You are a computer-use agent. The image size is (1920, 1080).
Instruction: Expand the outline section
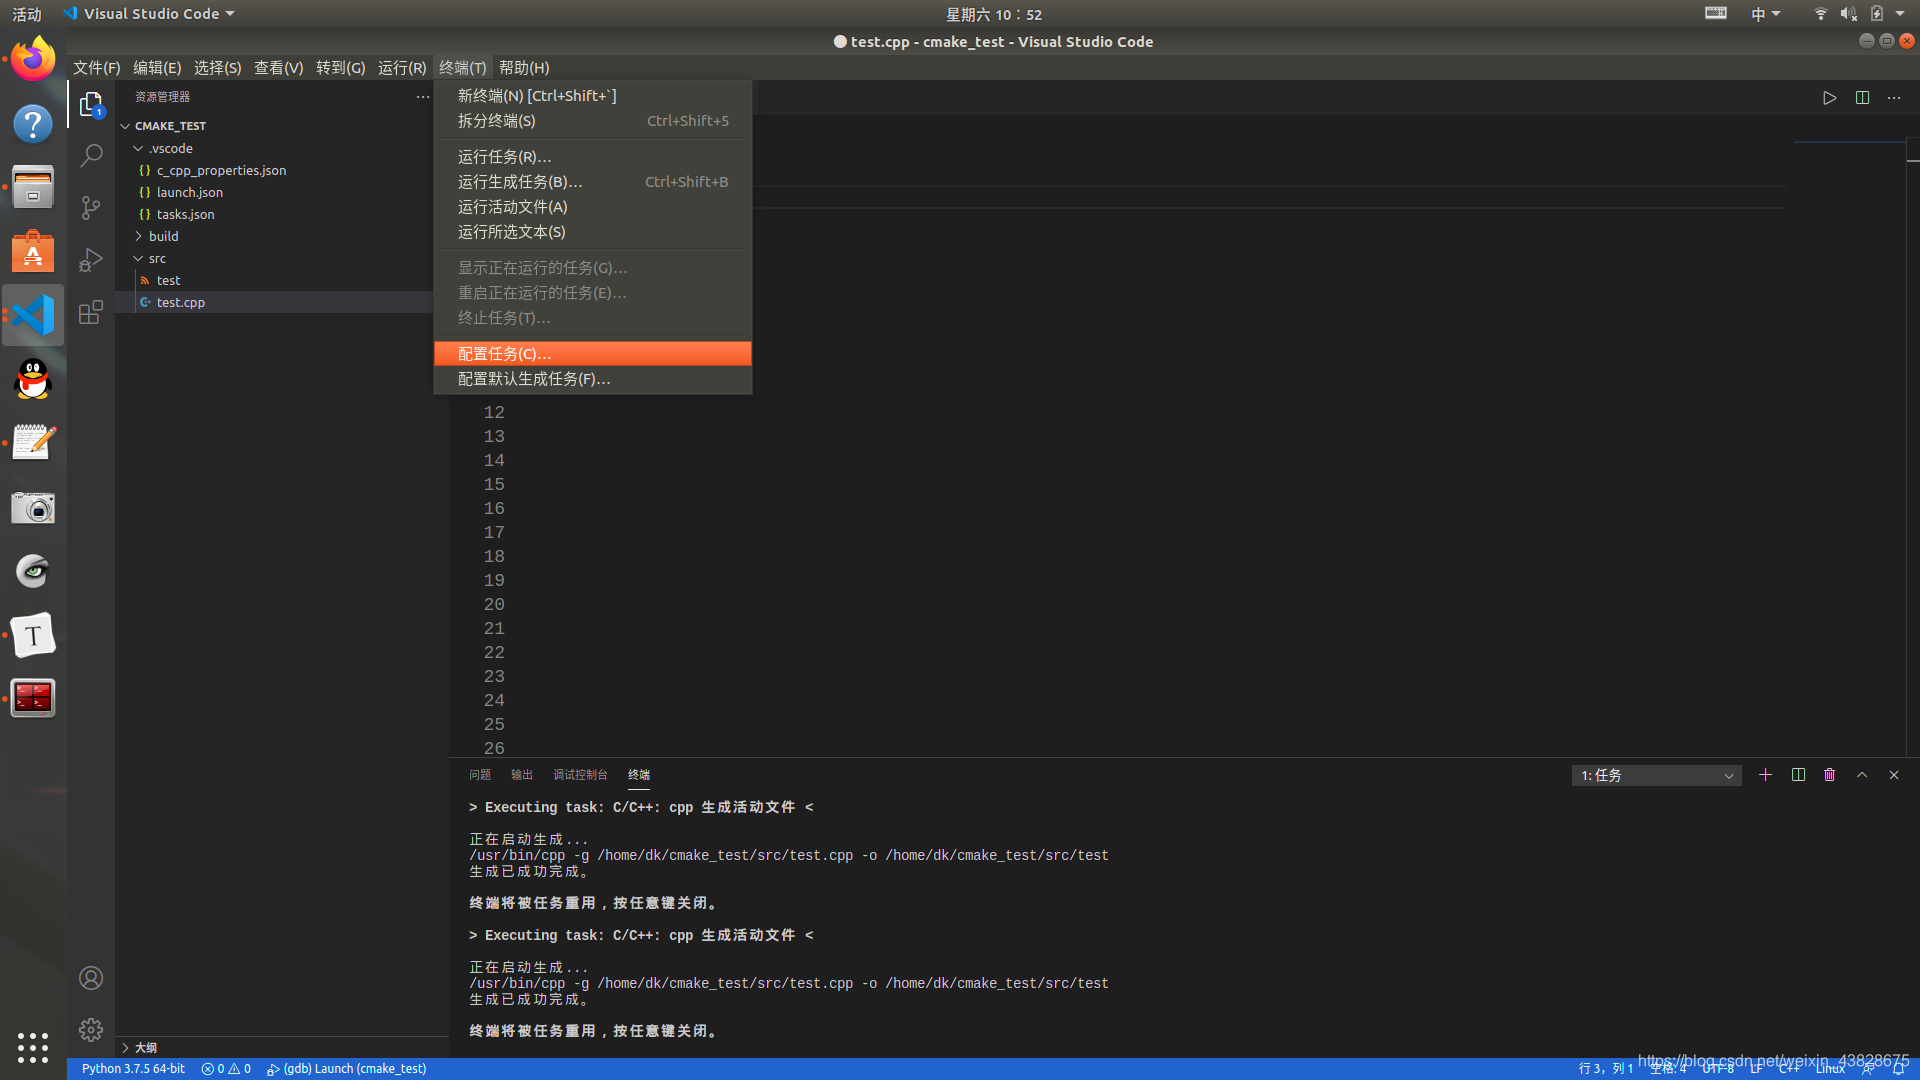point(145,1047)
